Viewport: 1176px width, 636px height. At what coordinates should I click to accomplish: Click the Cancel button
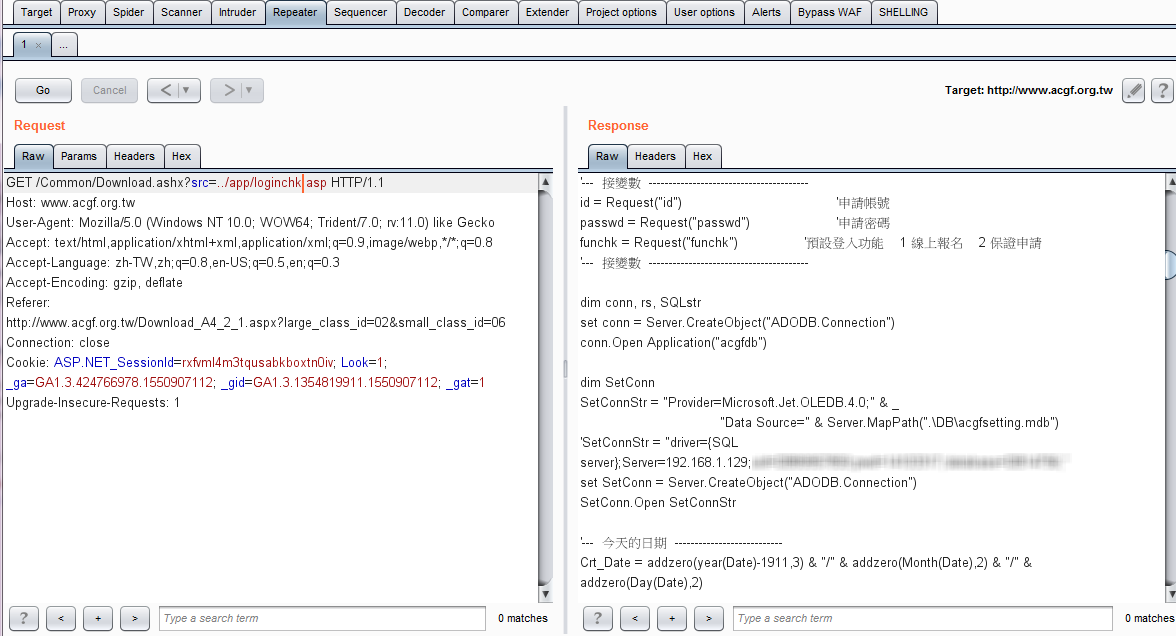click(x=110, y=90)
